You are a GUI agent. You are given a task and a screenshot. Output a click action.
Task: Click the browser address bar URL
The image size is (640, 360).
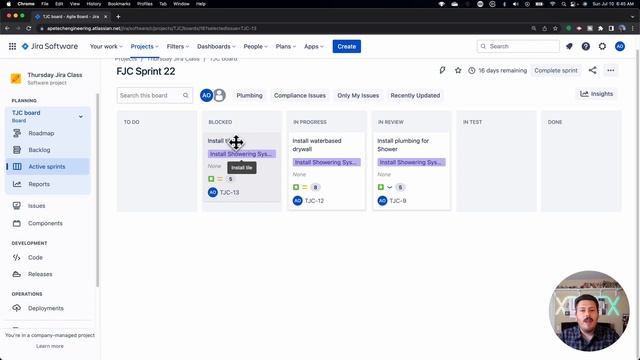pos(151,29)
